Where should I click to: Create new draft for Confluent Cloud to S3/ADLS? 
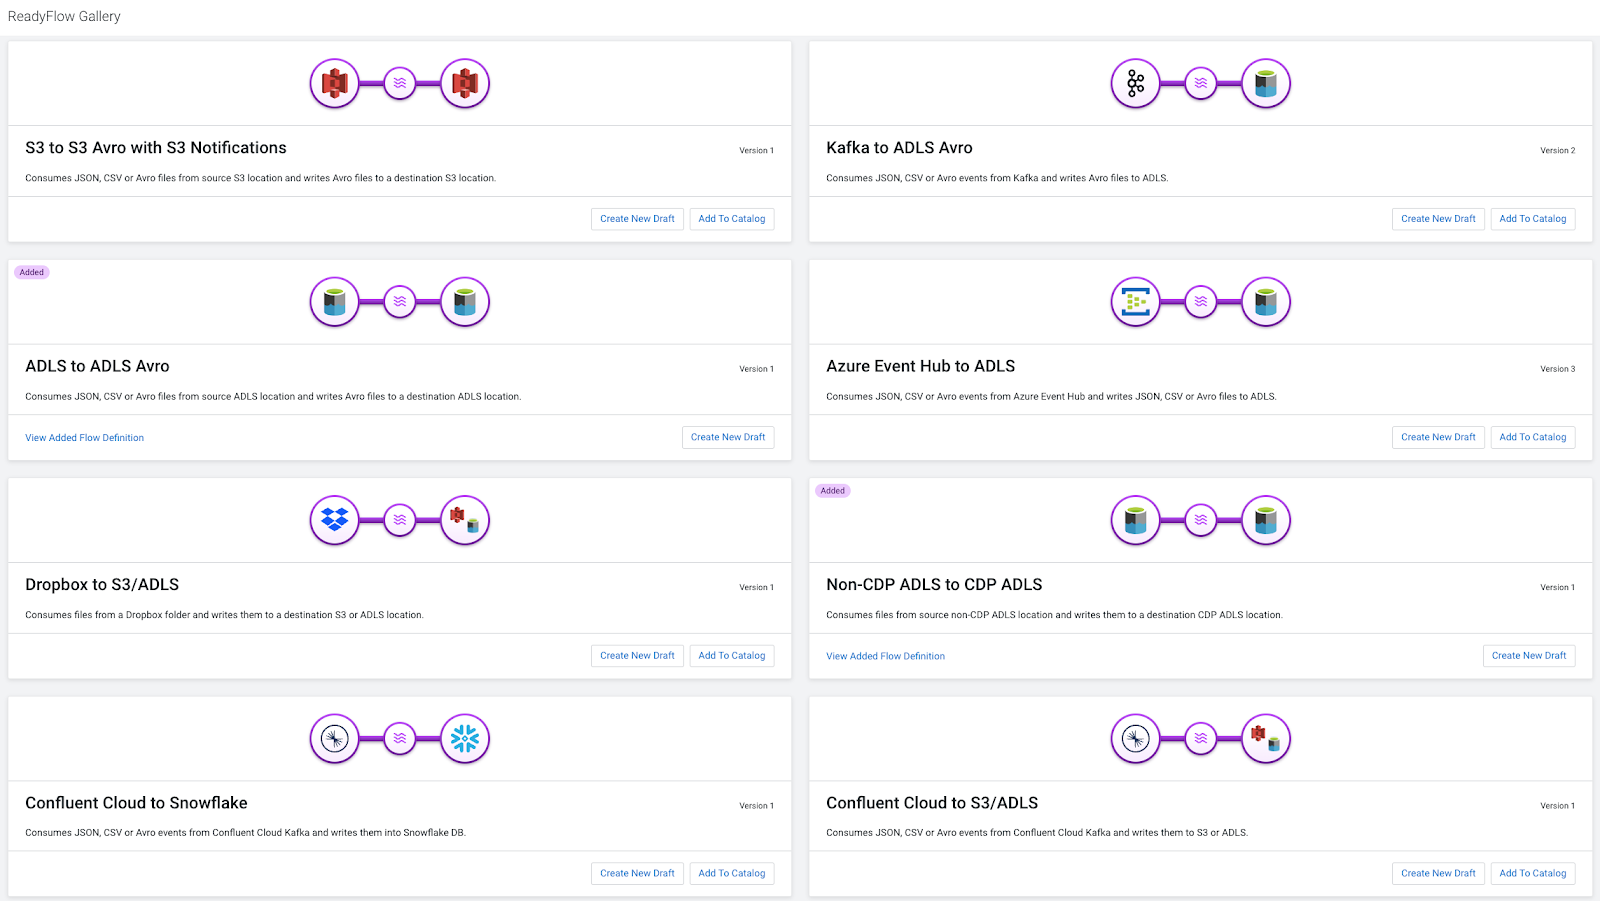(x=1438, y=874)
